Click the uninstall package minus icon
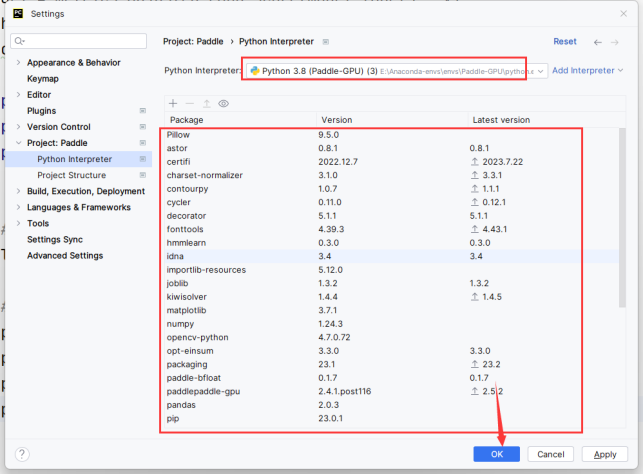 [x=189, y=103]
